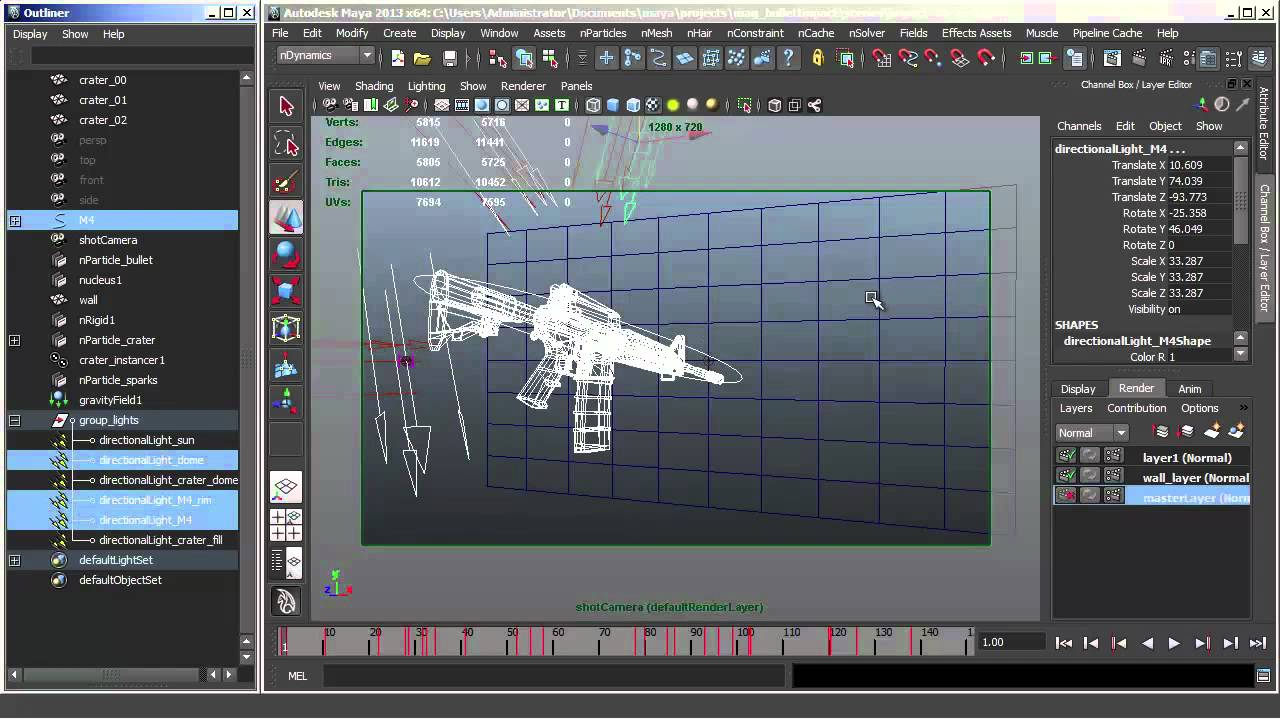The width and height of the screenshot is (1280, 720).
Task: Open the nDynamics menu set dropdown
Action: pyautogui.click(x=367, y=56)
